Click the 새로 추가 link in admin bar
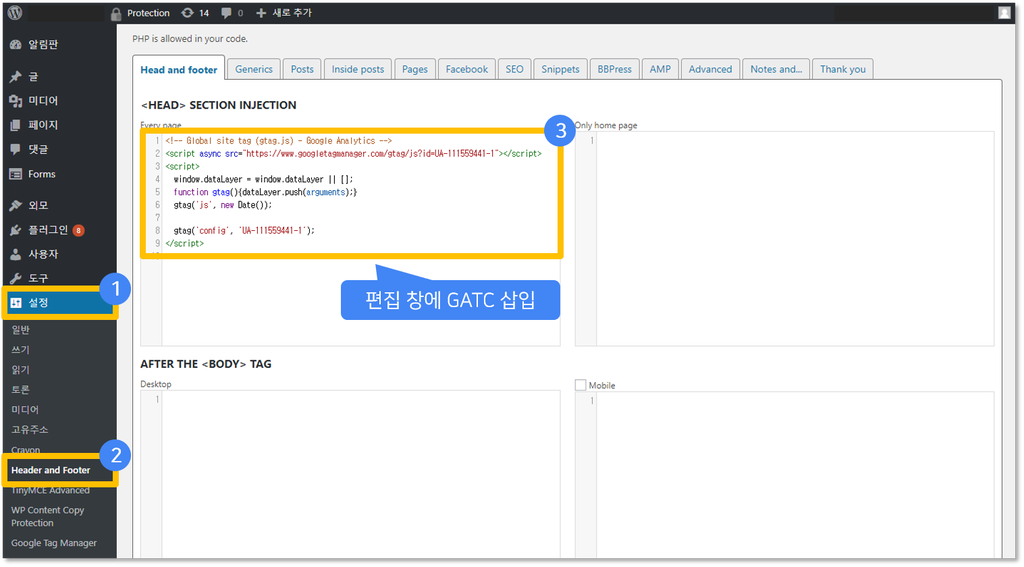The height and width of the screenshot is (567, 1024). [292, 12]
